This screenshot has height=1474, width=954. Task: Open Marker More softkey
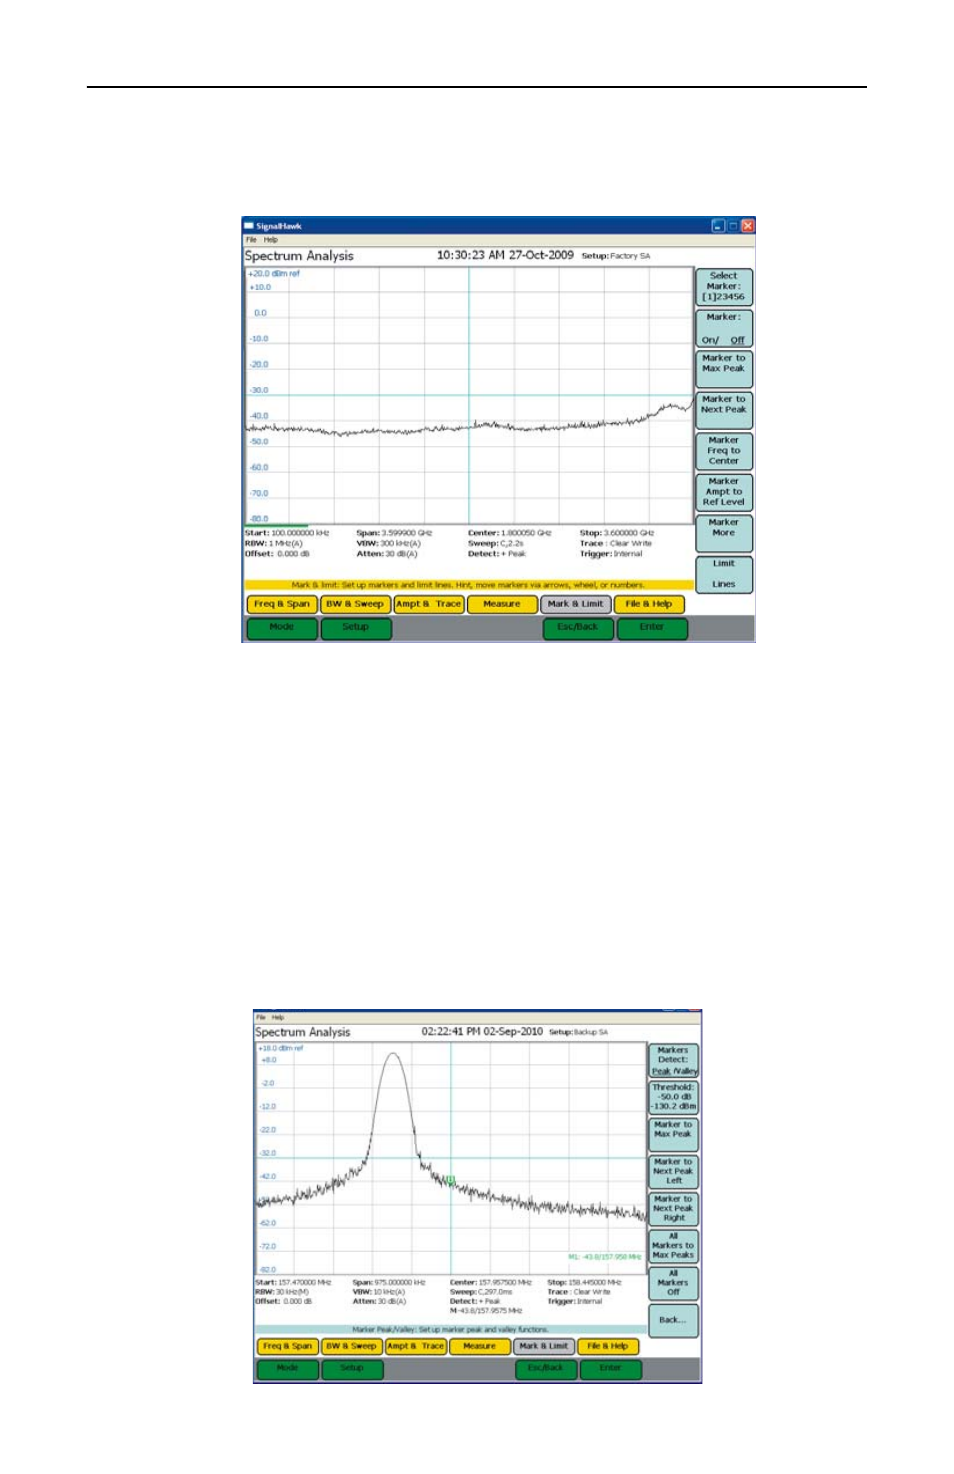pos(724,533)
